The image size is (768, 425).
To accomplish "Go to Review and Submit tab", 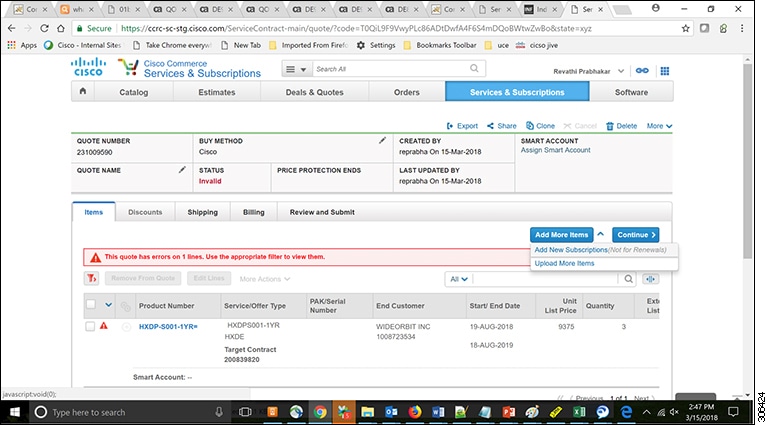I will pos(322,212).
